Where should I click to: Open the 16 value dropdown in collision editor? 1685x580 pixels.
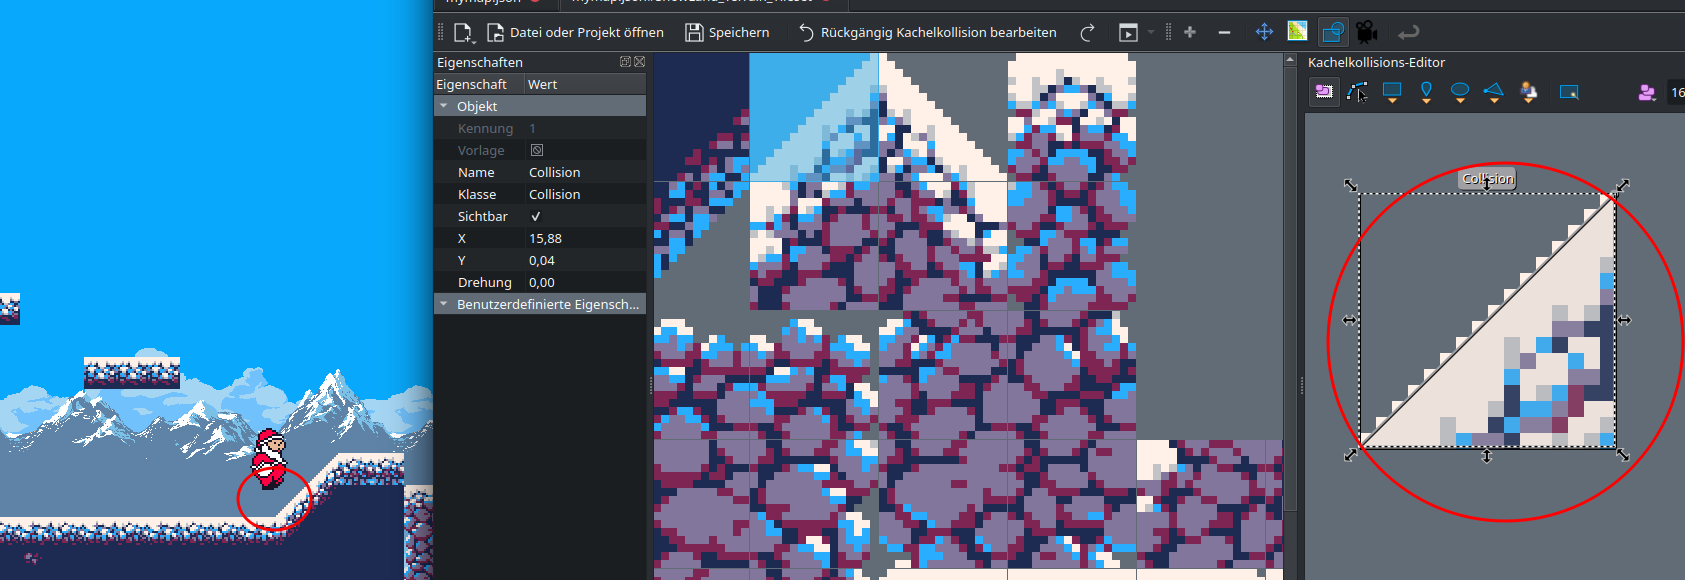tap(1676, 92)
